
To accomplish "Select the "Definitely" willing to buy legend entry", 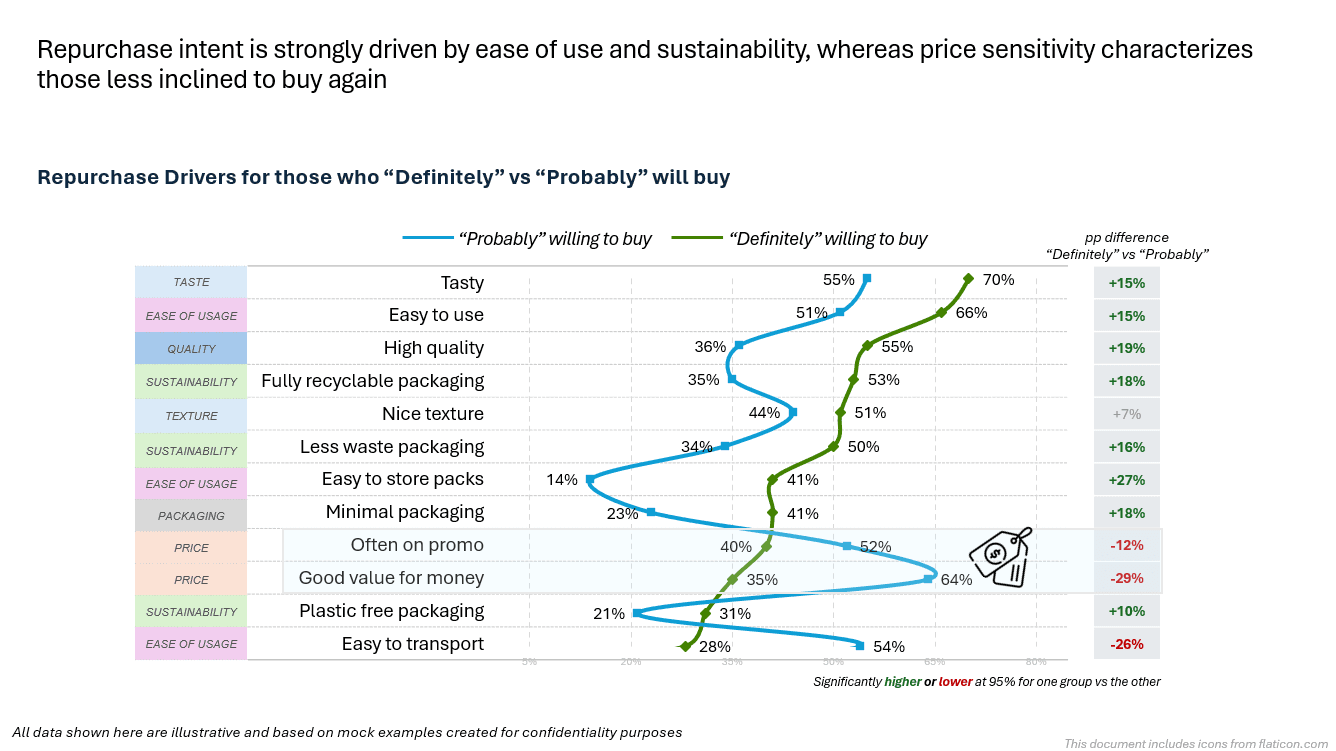I will click(800, 239).
